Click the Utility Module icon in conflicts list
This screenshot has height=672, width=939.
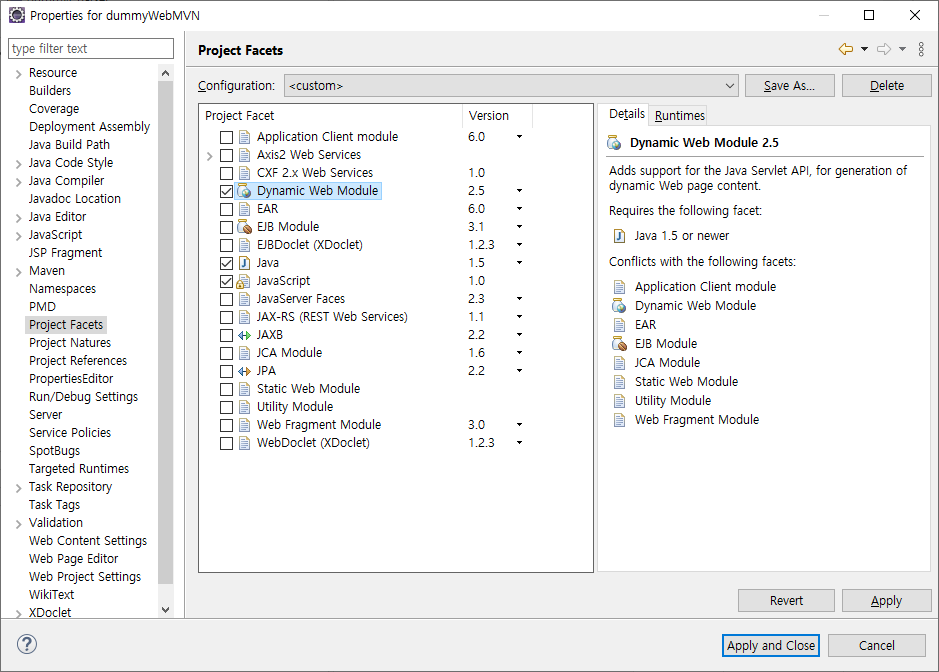point(619,401)
